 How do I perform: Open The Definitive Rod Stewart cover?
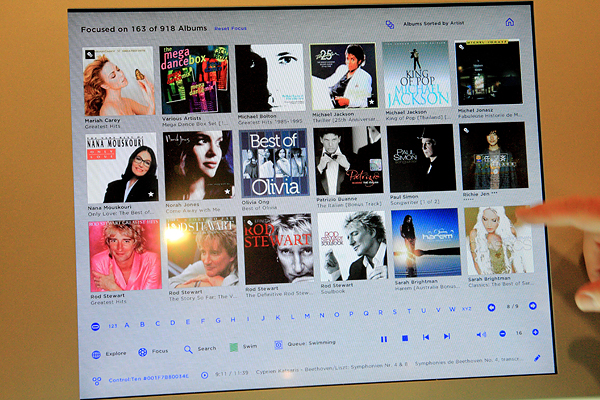tap(278, 250)
